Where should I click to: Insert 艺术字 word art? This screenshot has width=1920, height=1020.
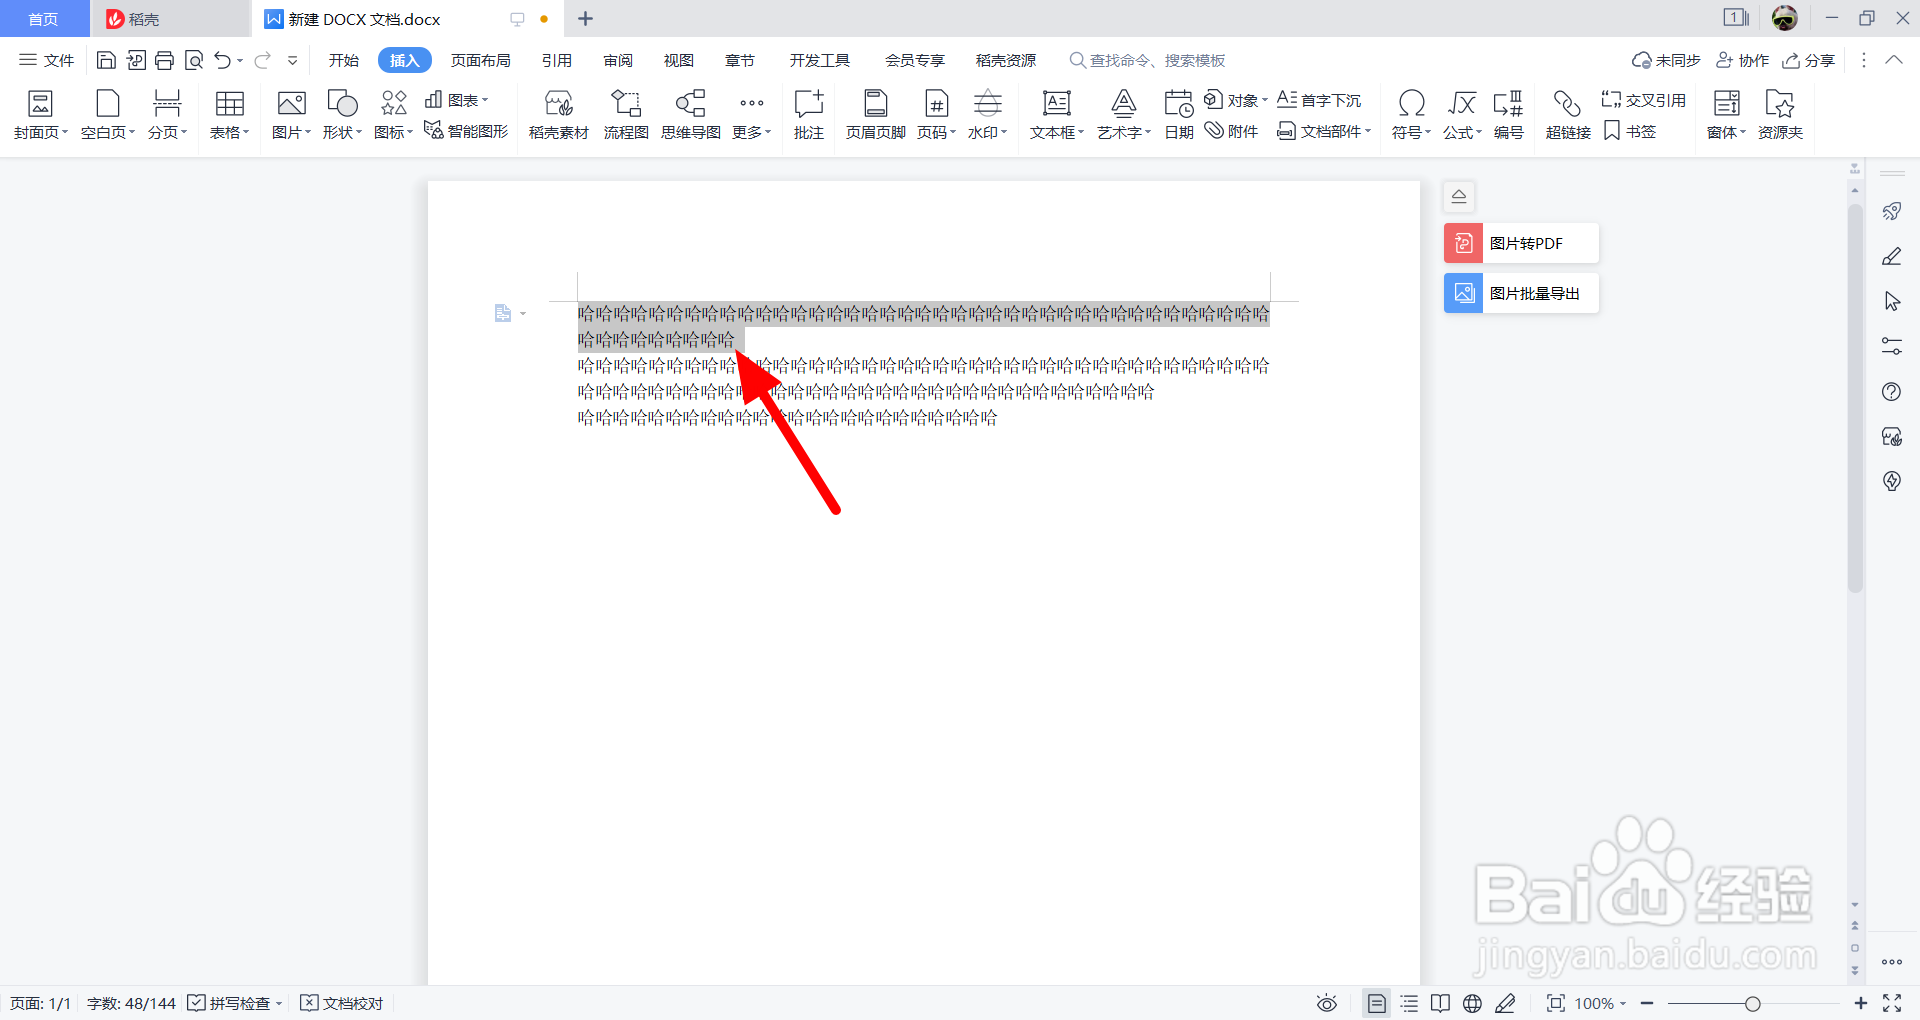1124,114
